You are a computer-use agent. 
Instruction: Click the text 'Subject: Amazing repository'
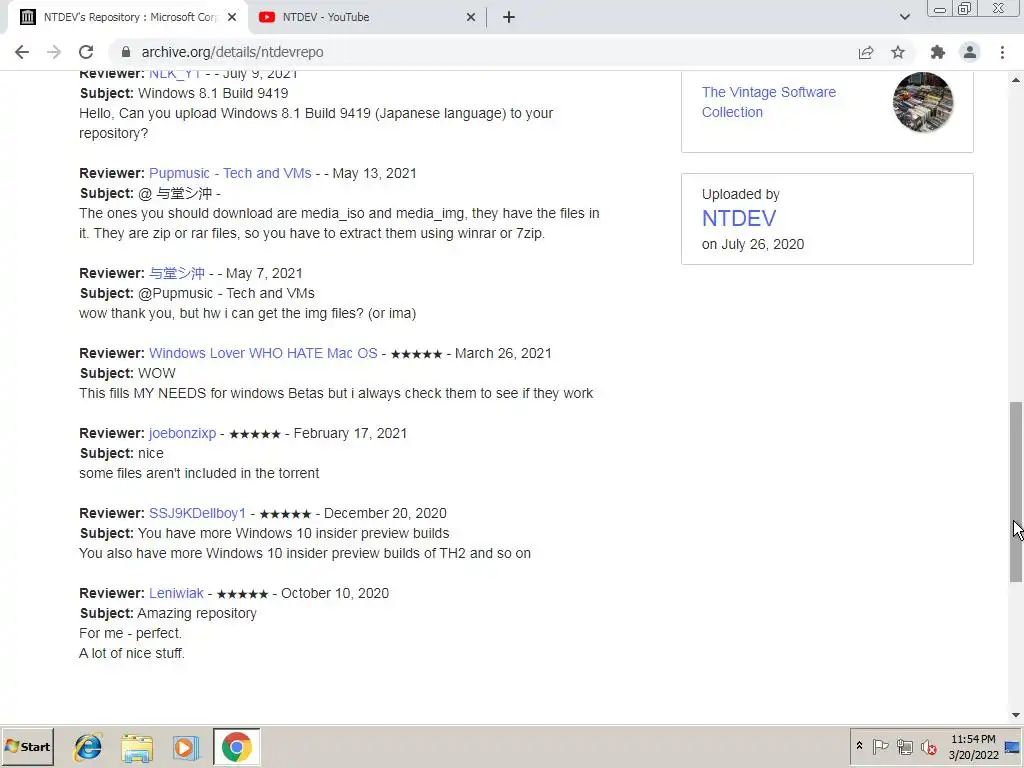click(168, 613)
